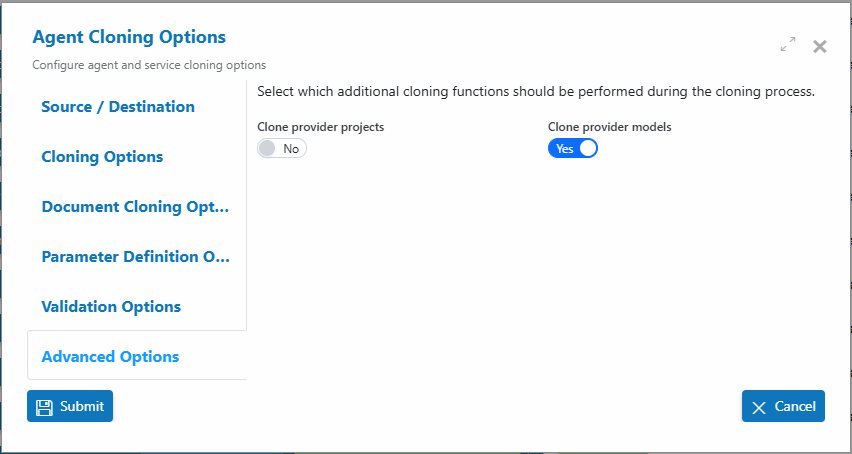Cancel the agent cloning dialog

point(783,406)
